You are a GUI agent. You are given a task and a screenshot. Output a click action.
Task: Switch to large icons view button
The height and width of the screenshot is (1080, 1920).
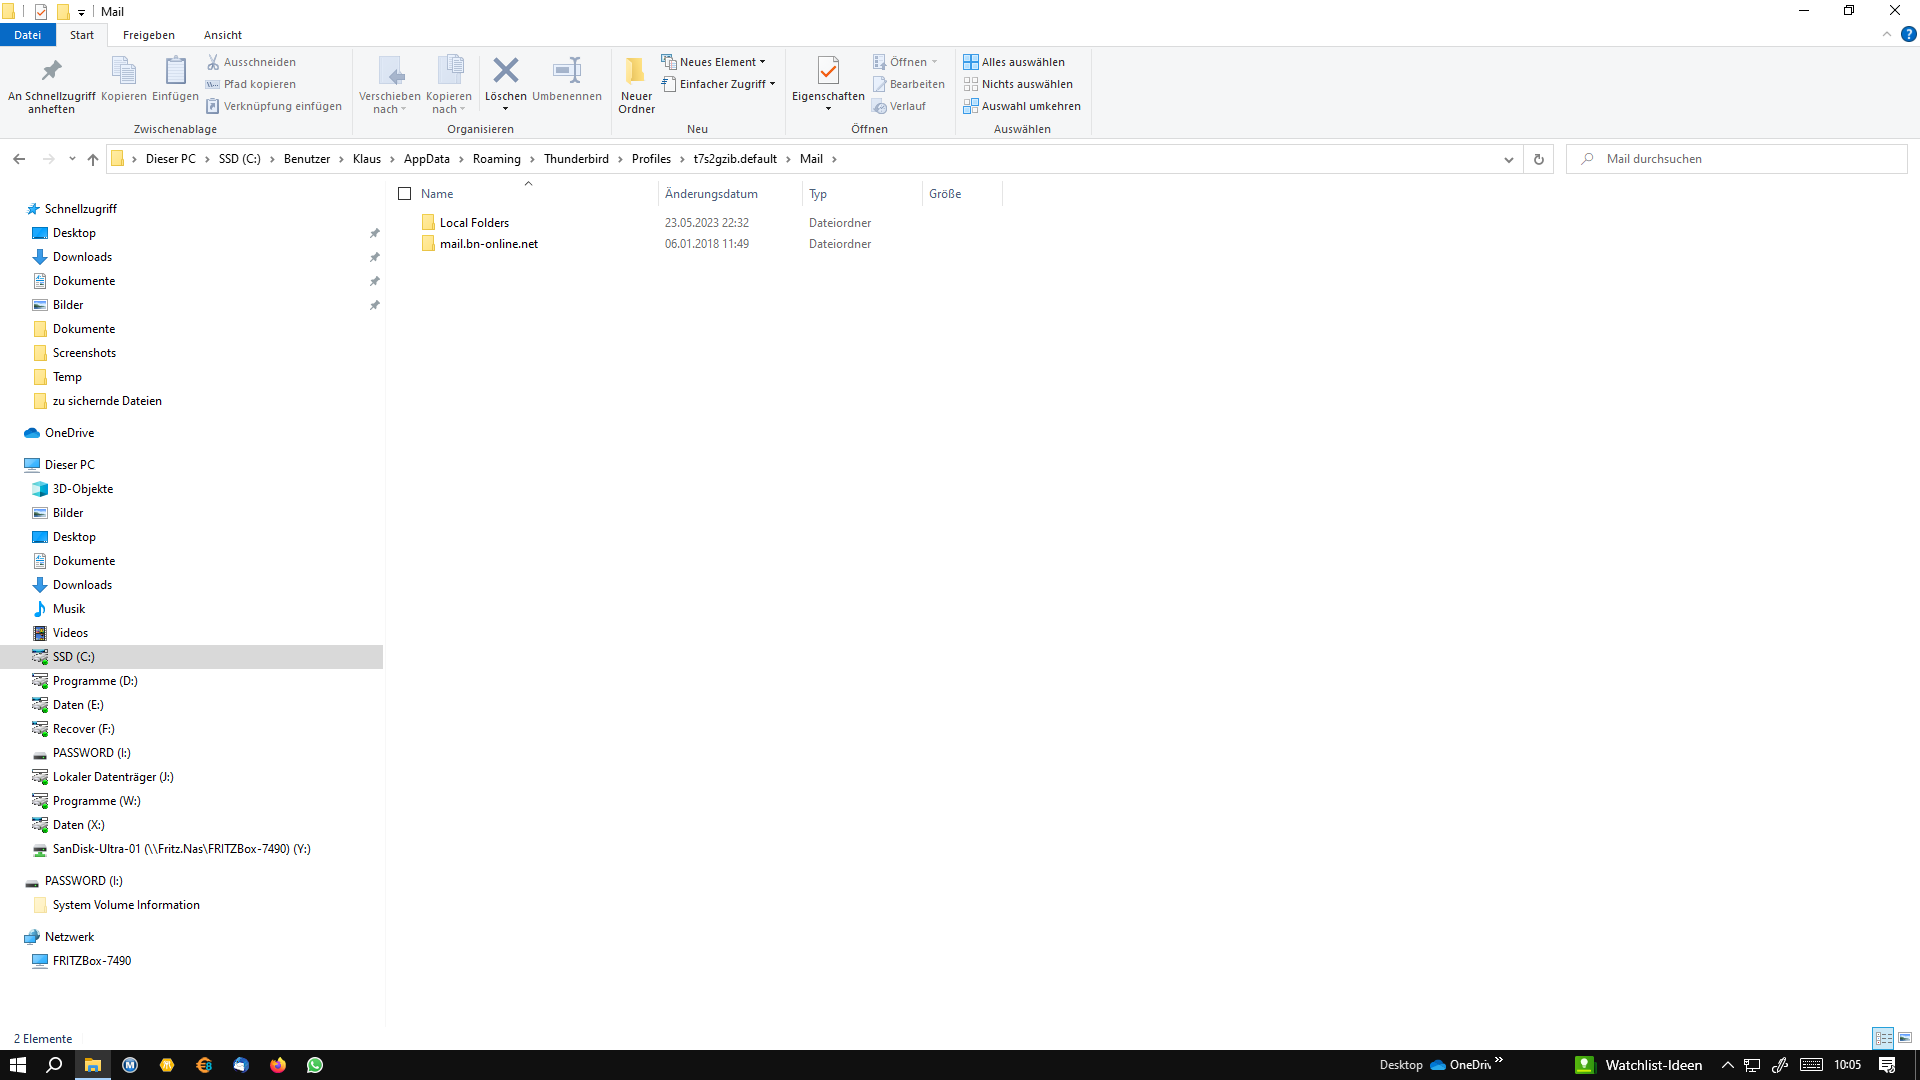point(1905,1038)
